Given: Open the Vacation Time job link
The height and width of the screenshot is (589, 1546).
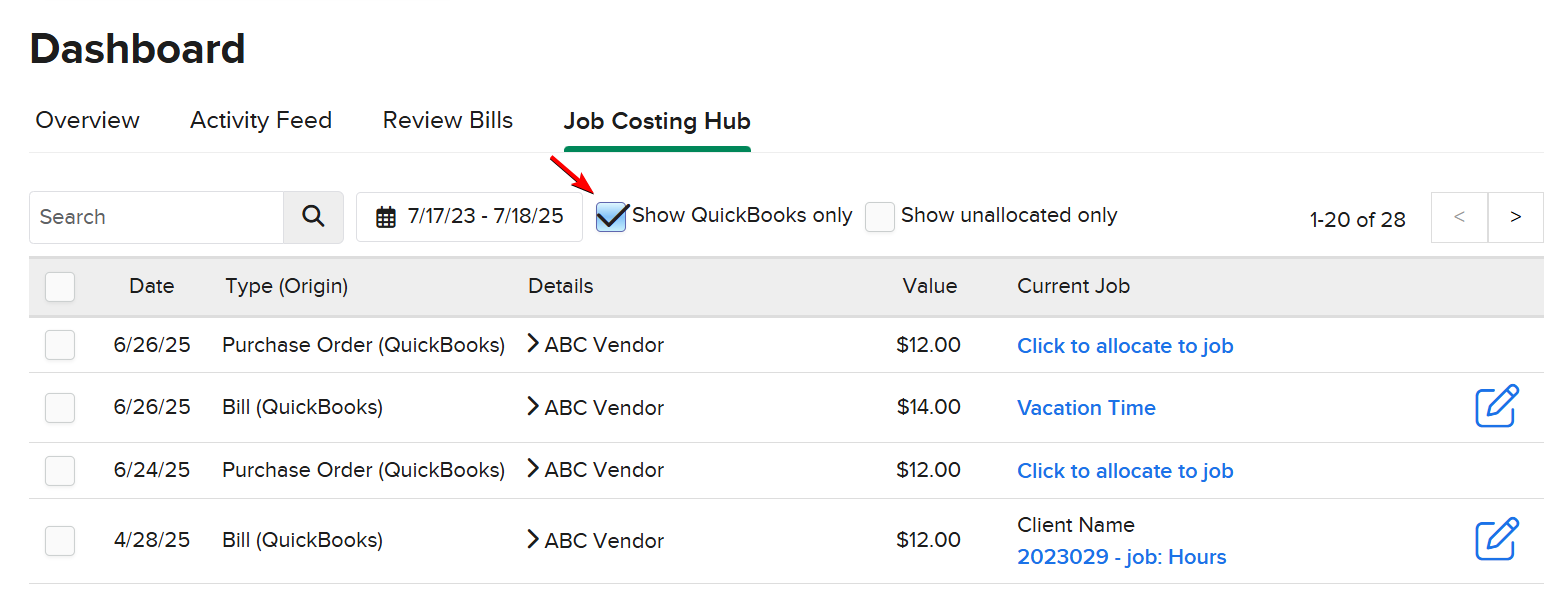Looking at the screenshot, I should point(1086,407).
